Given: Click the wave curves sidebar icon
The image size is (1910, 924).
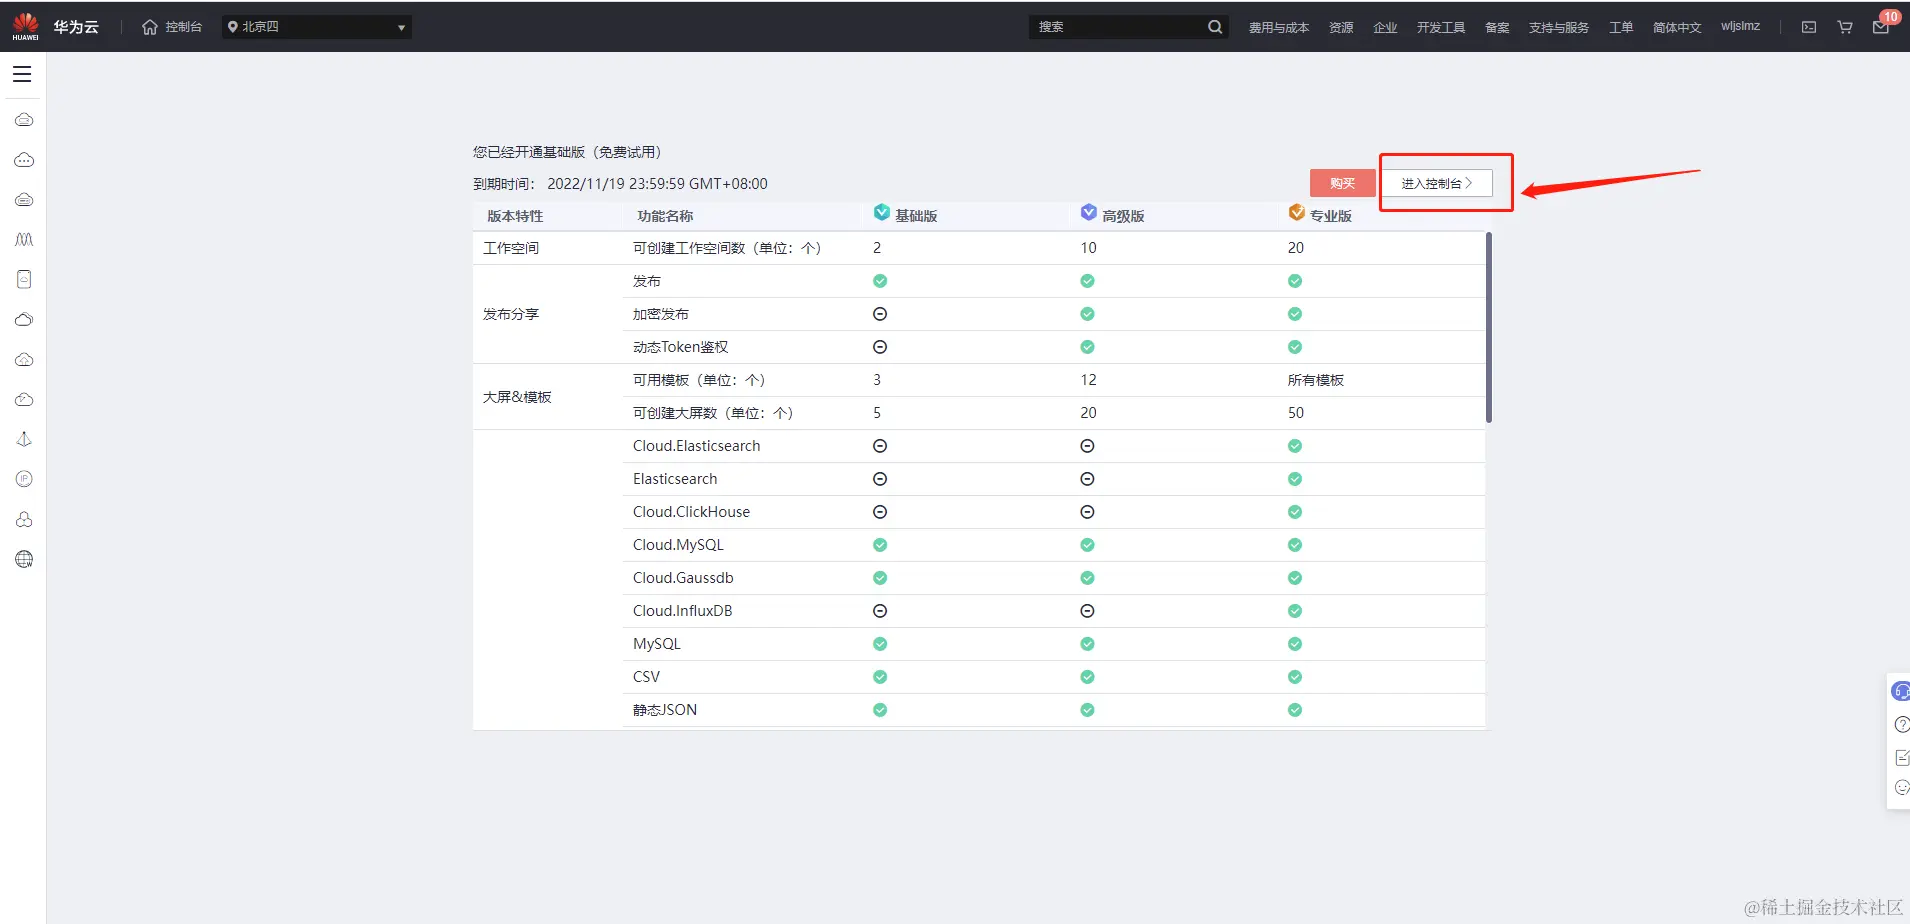Looking at the screenshot, I should coord(24,240).
